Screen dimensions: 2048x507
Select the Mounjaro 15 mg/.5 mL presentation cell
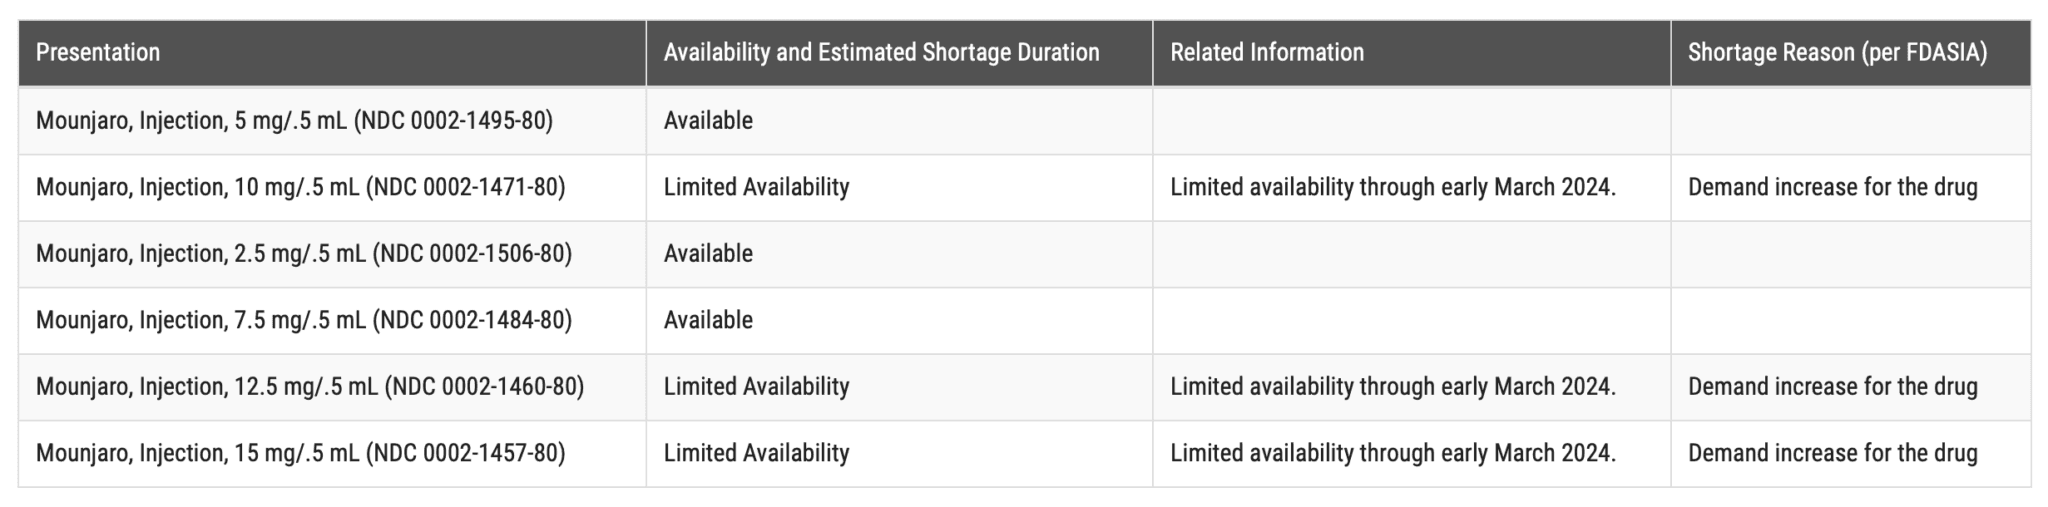pos(300,454)
